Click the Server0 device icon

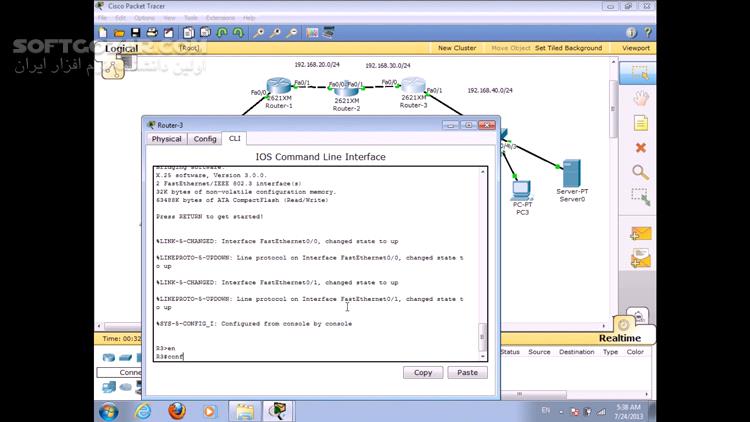click(x=572, y=173)
